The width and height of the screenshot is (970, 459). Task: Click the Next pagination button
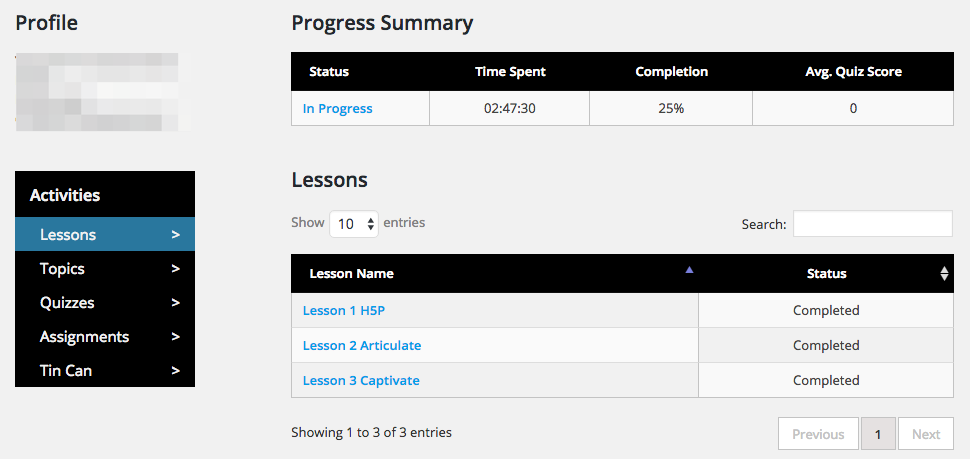925,434
